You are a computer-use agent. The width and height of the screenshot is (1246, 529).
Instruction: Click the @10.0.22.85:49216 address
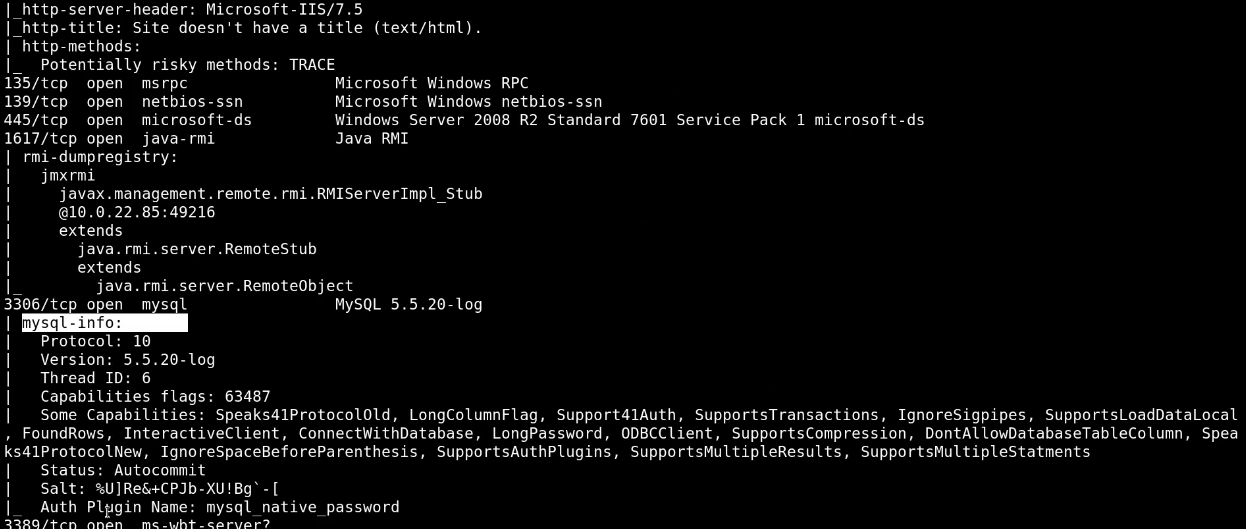[x=137, y=212]
